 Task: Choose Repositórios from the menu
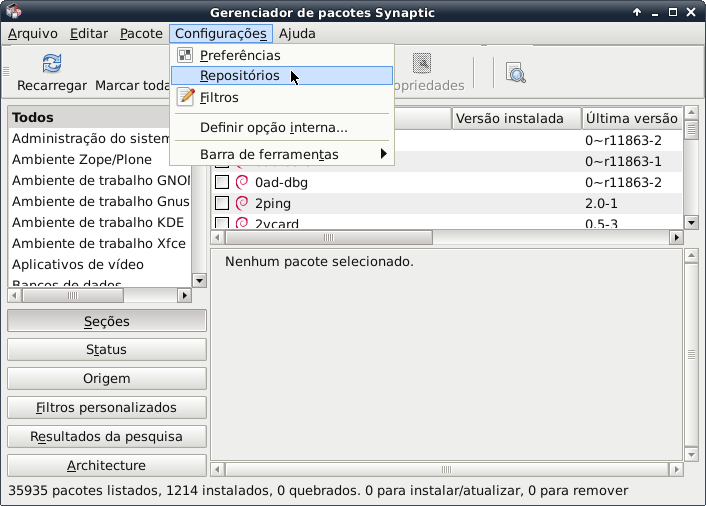click(x=282, y=76)
